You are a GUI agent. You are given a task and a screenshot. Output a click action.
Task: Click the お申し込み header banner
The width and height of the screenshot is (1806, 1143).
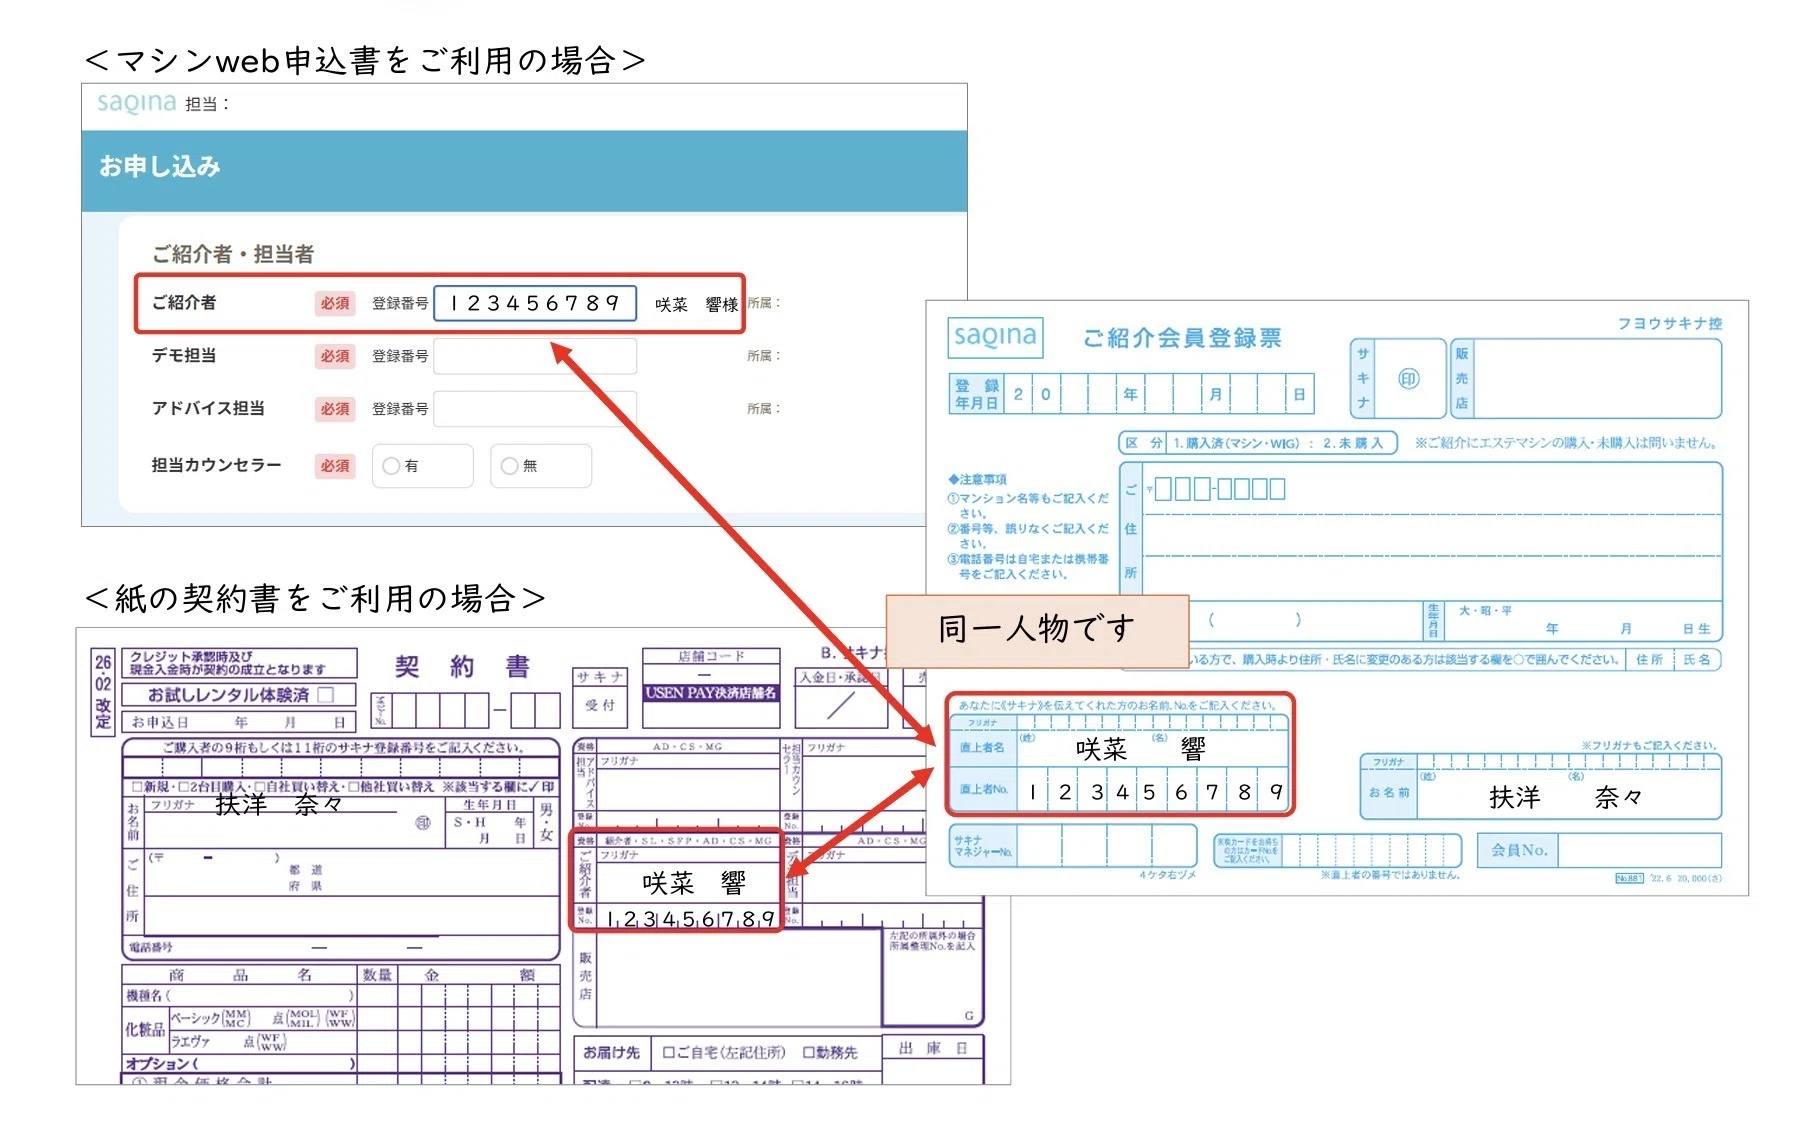point(524,170)
